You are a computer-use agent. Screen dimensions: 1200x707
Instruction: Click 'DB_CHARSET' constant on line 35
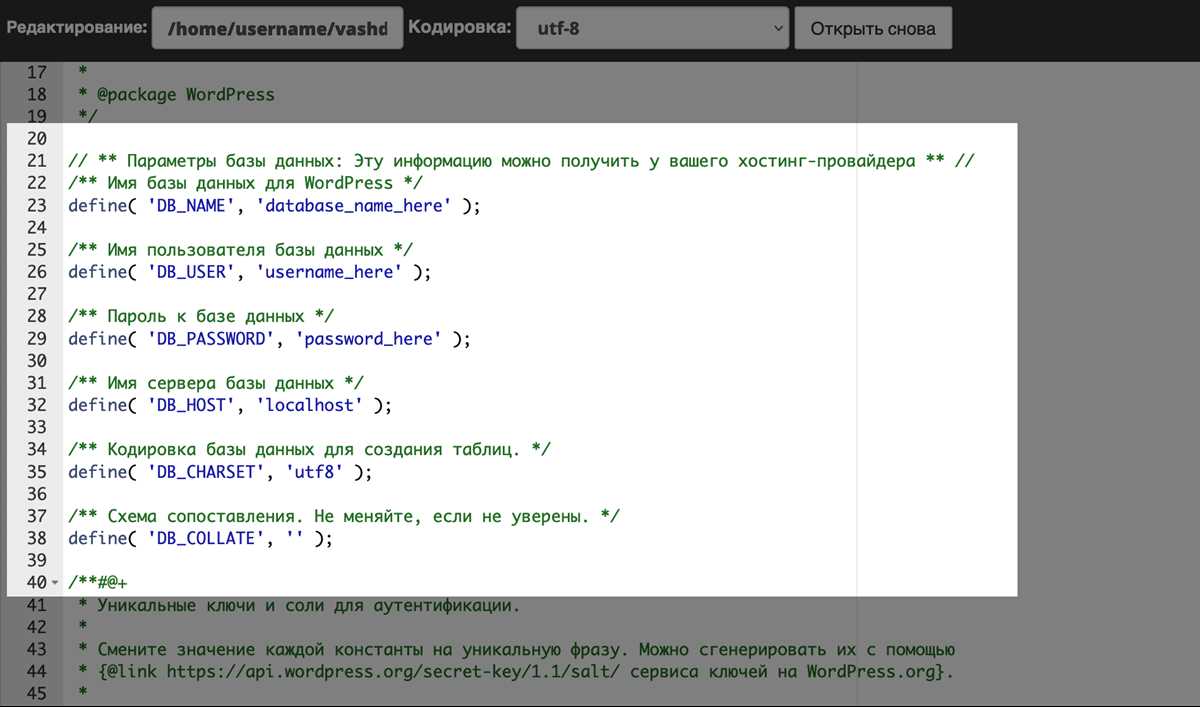[207, 471]
